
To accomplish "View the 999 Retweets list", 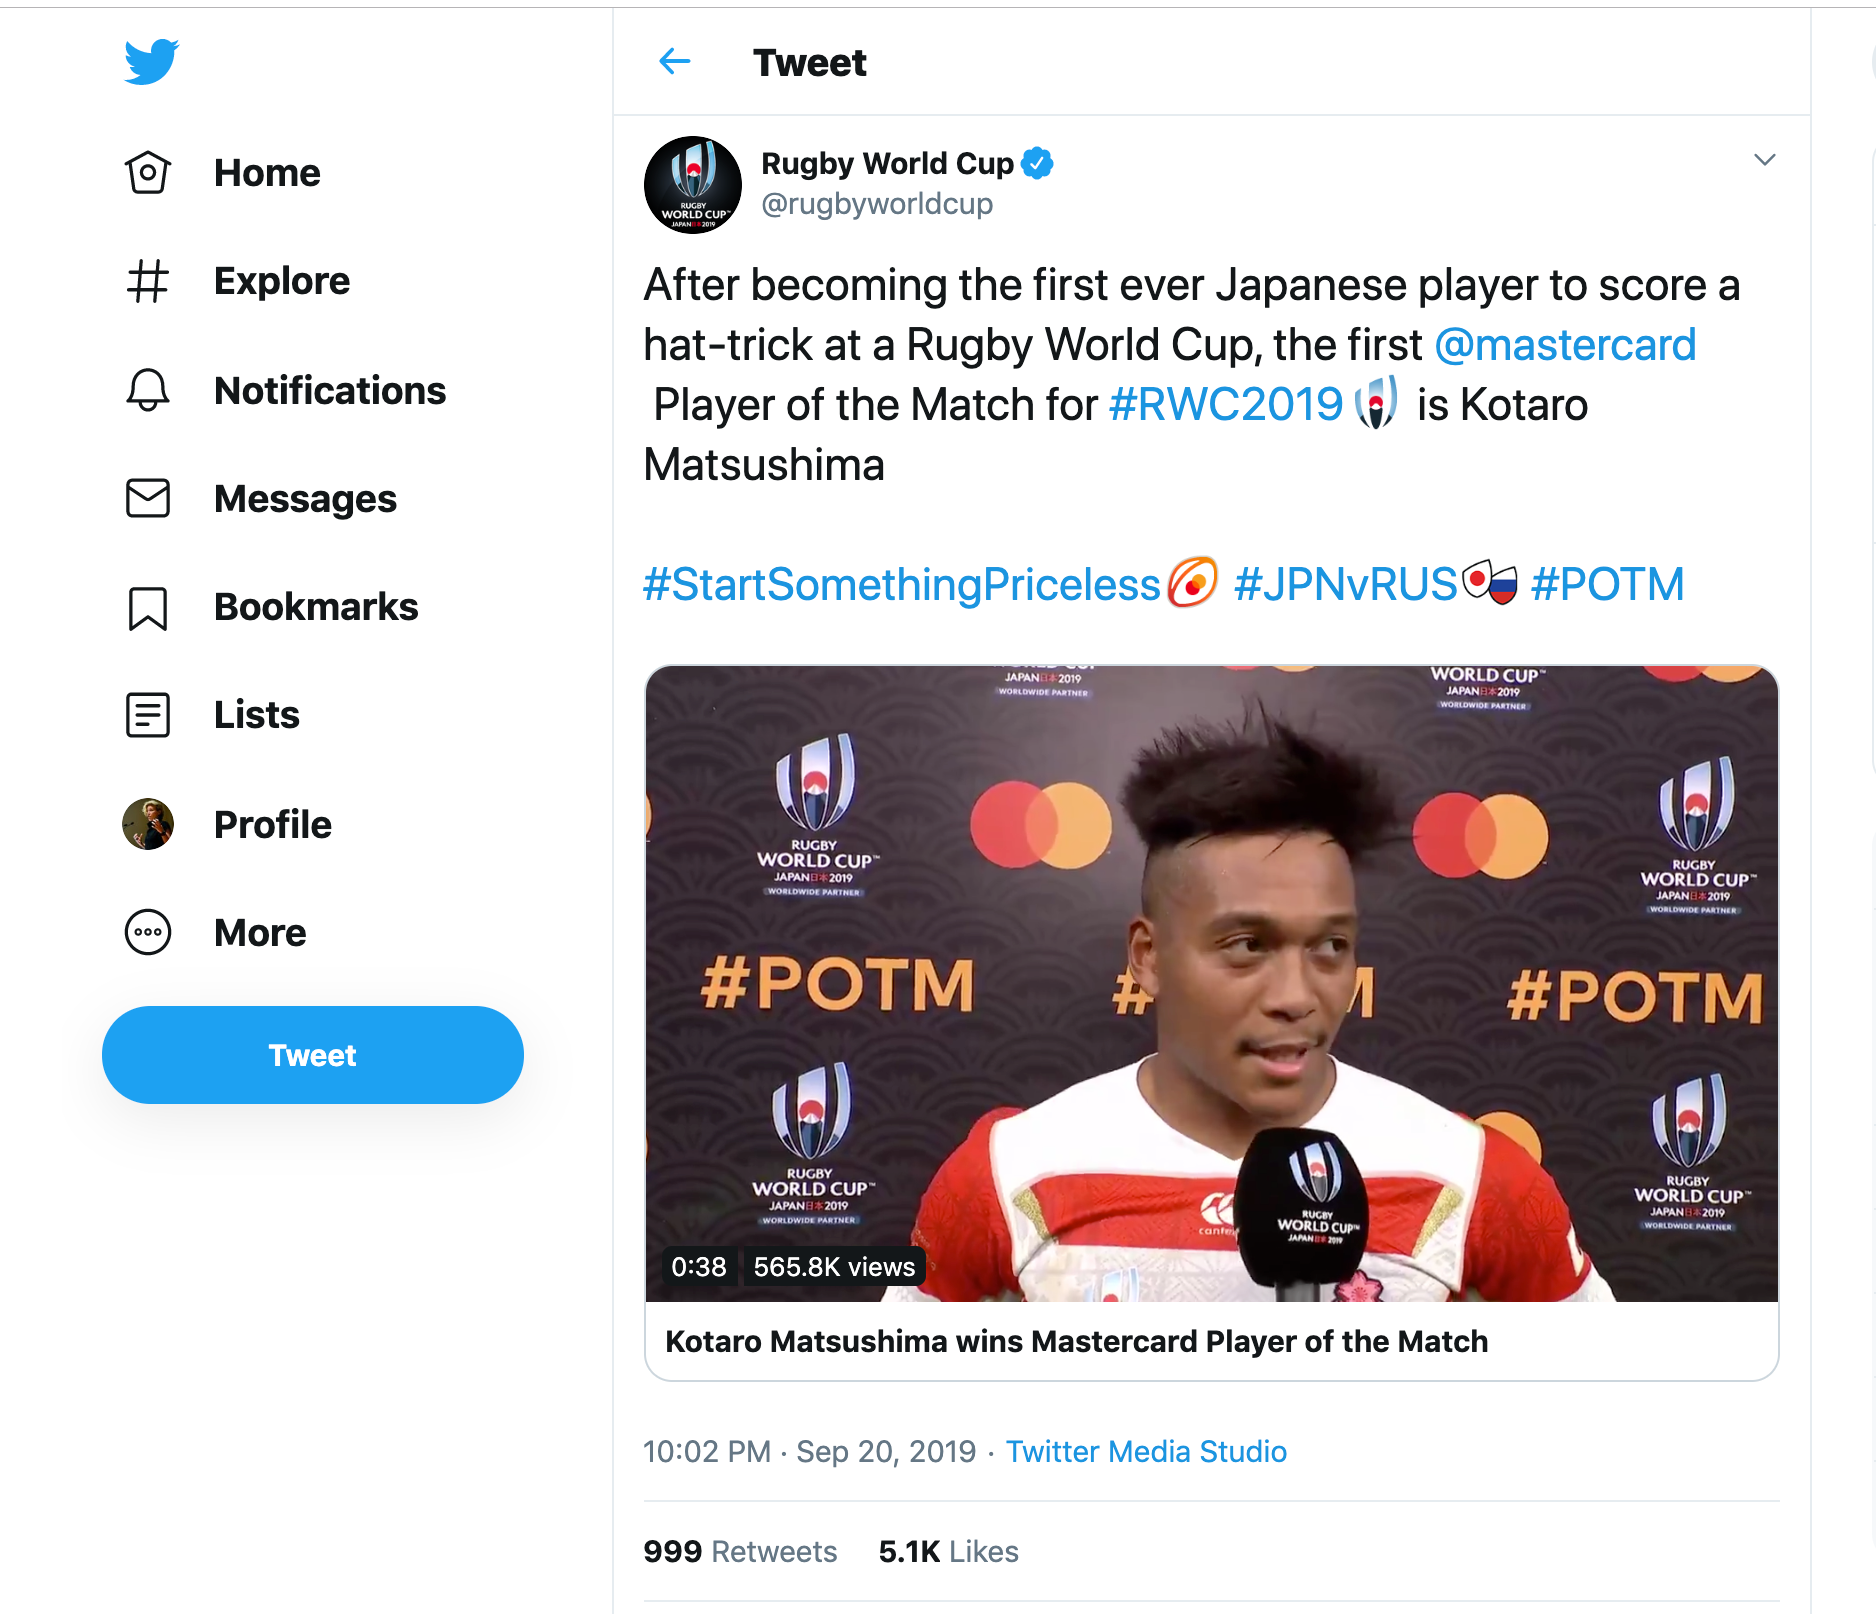I will 740,1552.
